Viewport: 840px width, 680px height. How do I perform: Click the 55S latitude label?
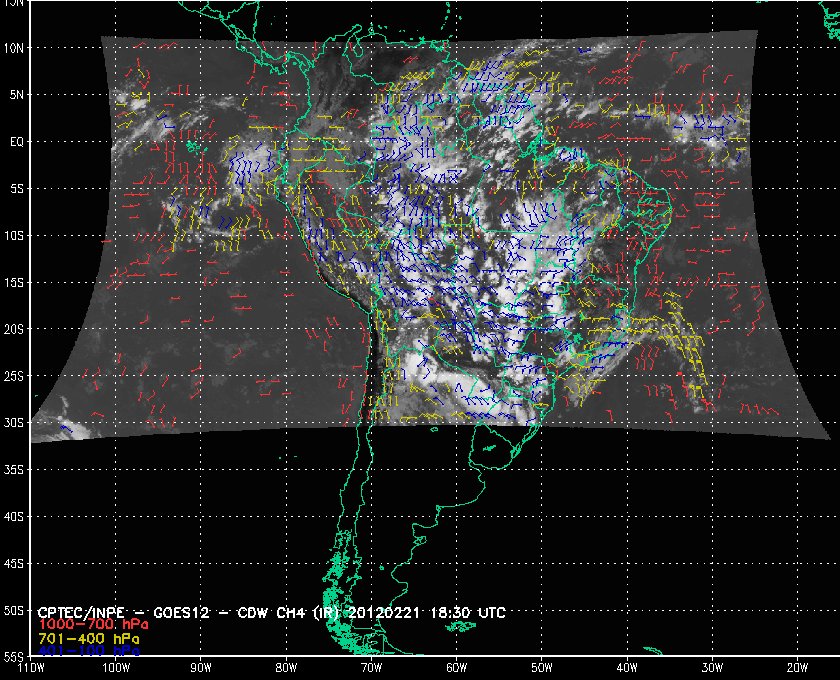(14, 656)
